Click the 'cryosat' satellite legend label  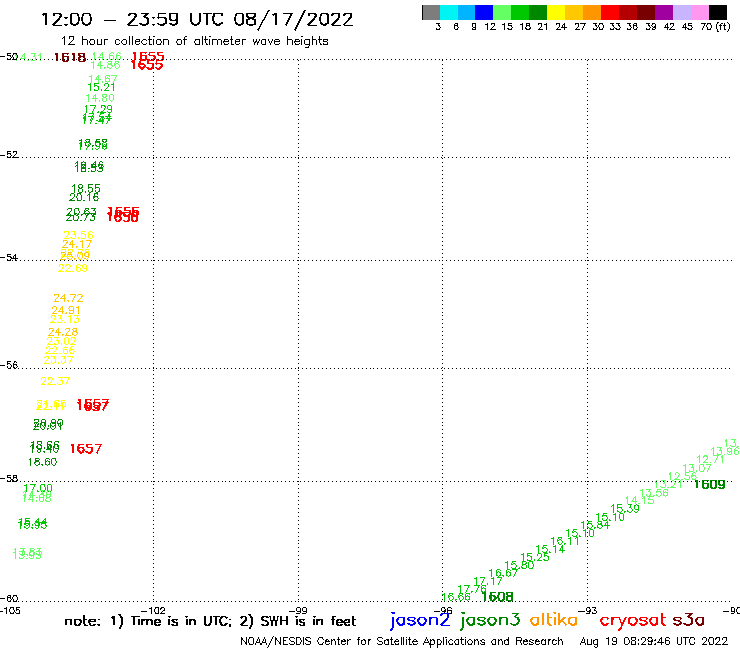[633, 620]
